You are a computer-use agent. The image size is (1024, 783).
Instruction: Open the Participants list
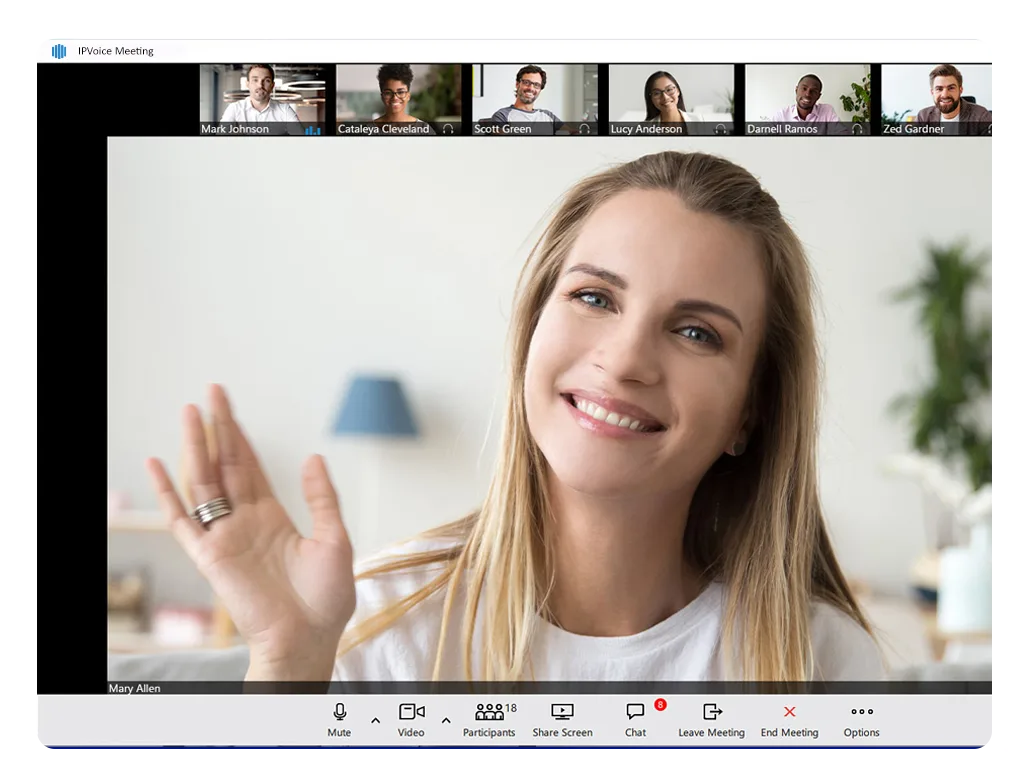point(489,719)
